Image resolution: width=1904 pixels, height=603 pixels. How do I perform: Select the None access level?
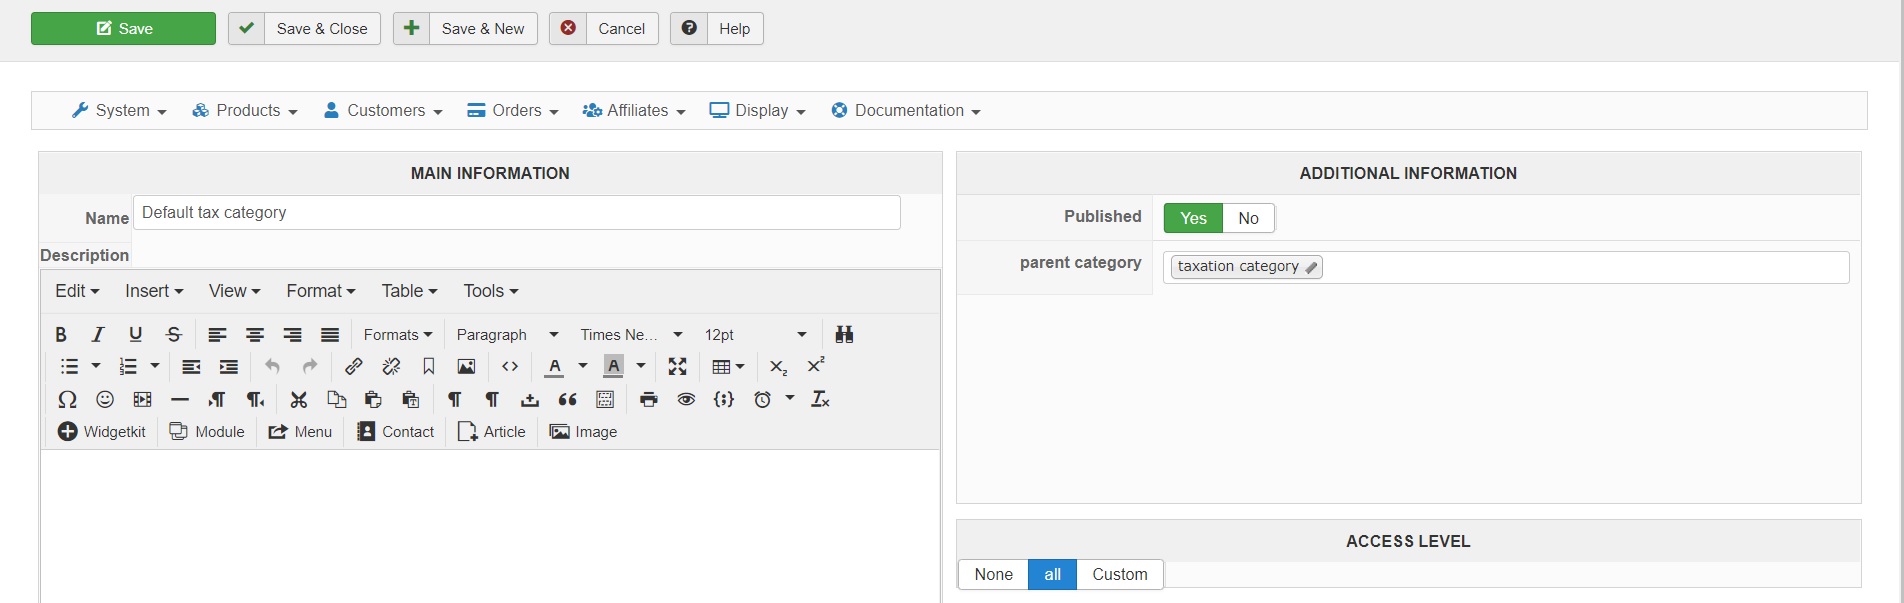pos(993,574)
